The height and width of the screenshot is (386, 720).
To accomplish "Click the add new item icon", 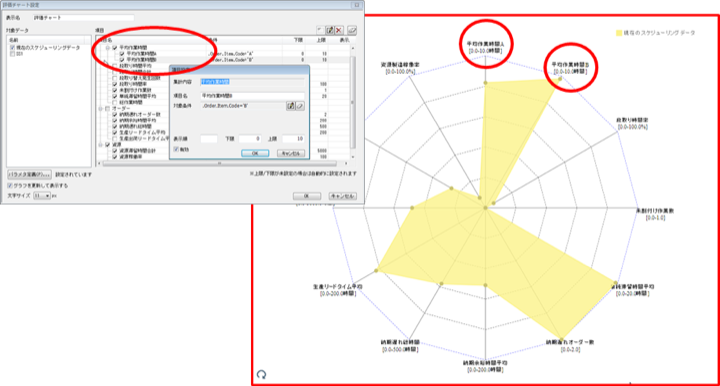I will click(321, 30).
